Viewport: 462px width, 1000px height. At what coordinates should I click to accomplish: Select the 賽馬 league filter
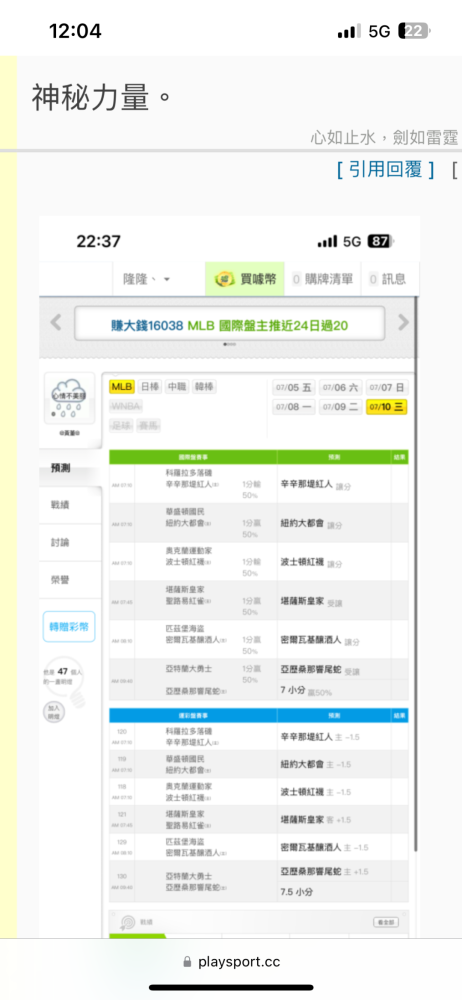click(x=149, y=425)
